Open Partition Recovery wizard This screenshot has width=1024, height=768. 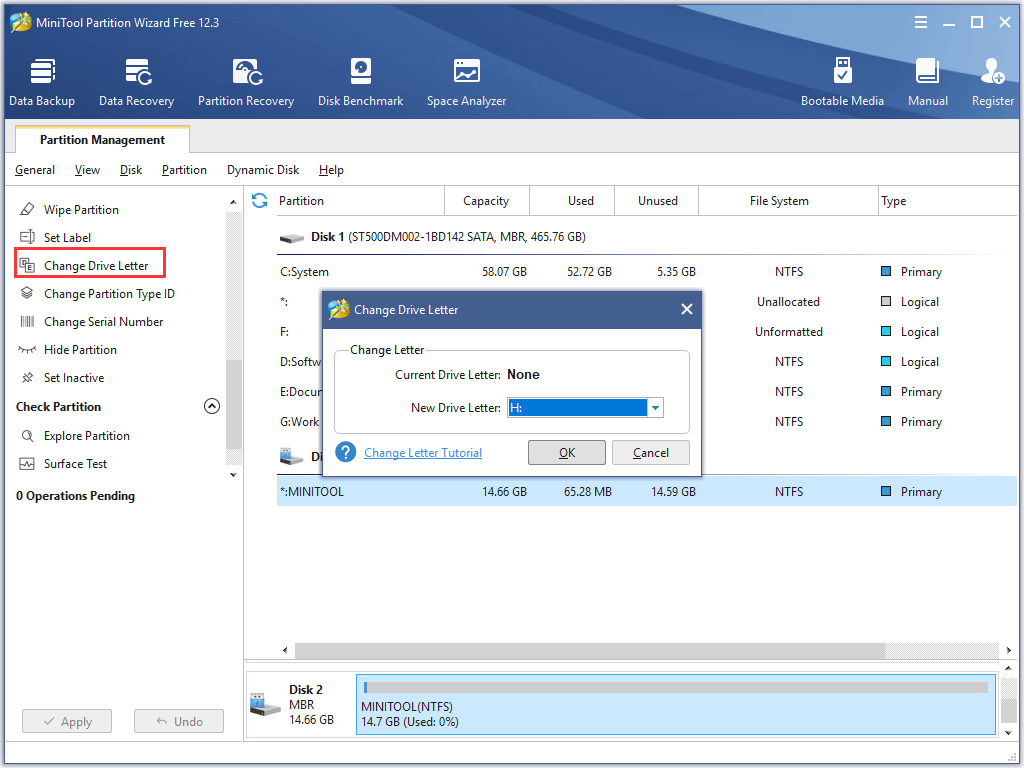(x=246, y=82)
